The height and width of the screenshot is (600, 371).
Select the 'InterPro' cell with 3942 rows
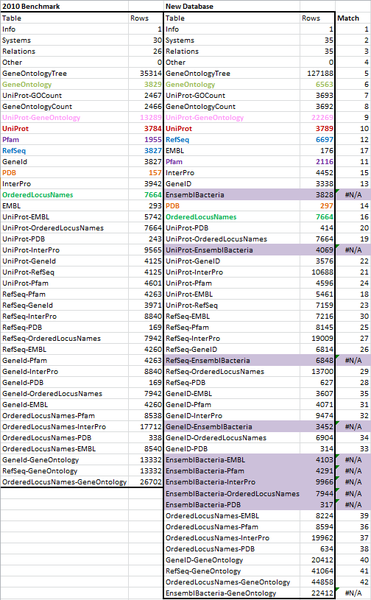tap(64, 184)
